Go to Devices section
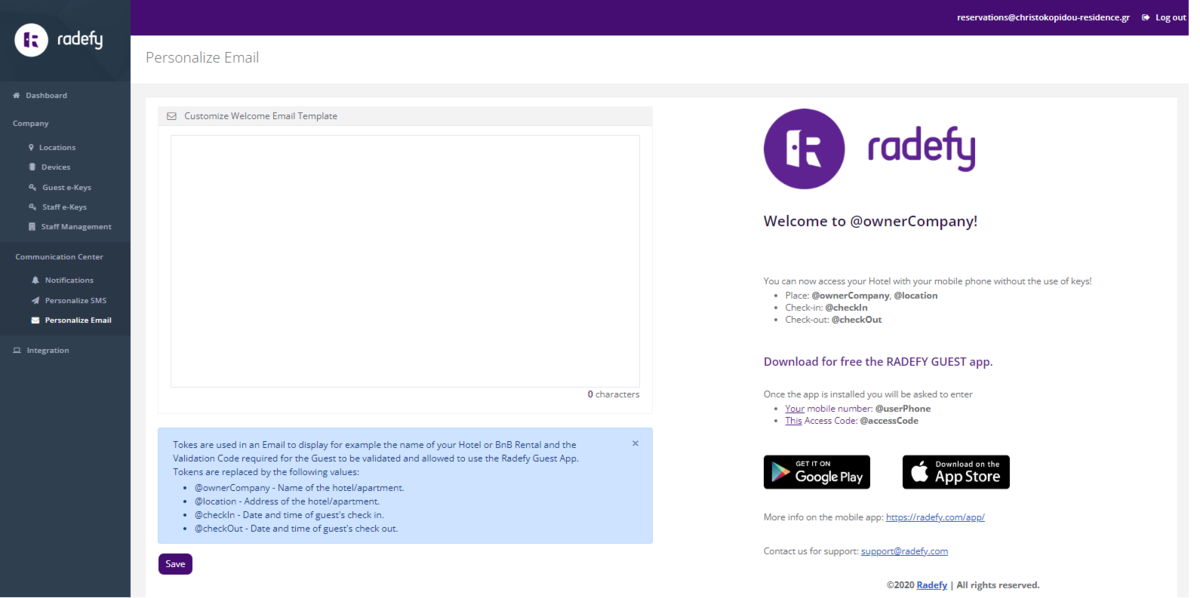The image size is (1200, 598). tap(56, 167)
